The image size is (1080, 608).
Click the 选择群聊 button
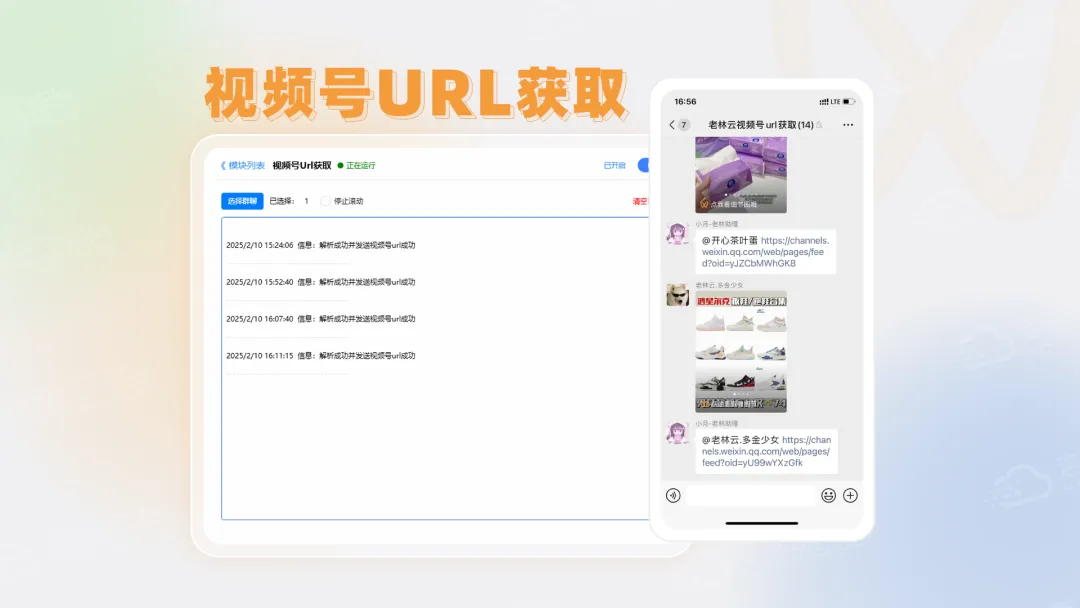tap(242, 201)
